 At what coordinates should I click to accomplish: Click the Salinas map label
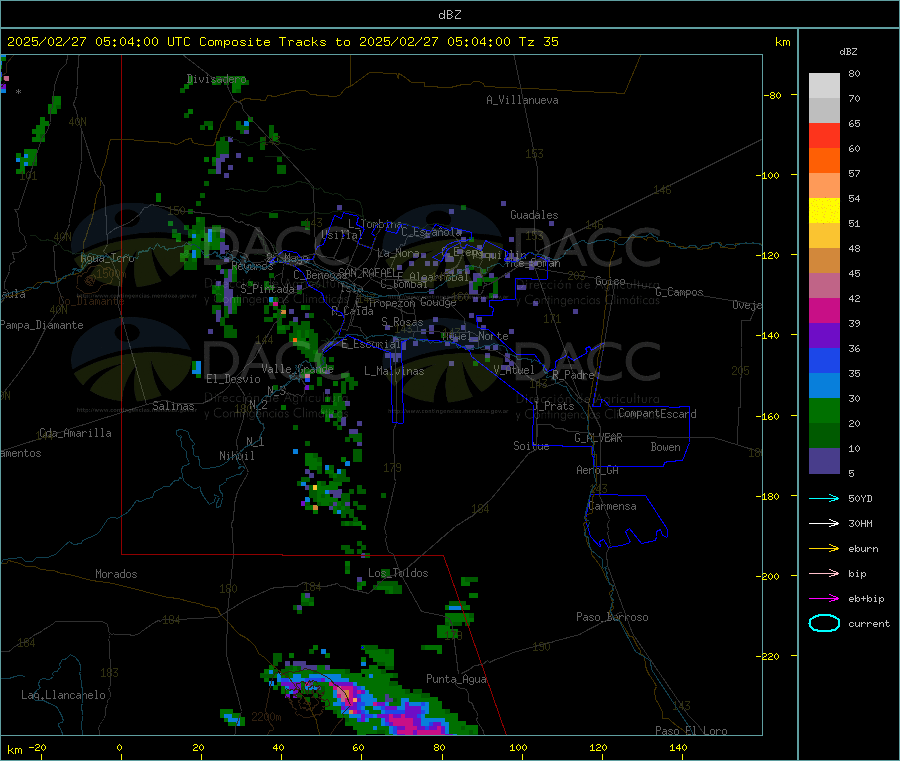[173, 406]
